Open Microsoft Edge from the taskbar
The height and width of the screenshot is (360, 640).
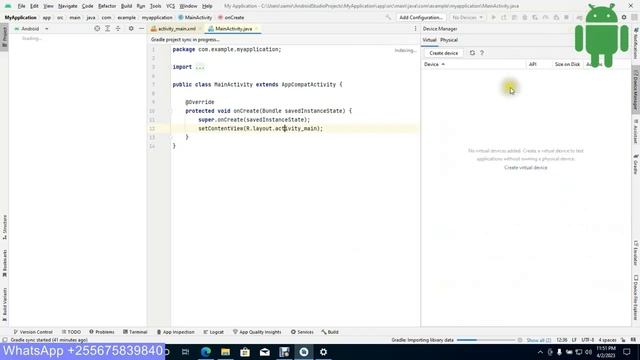click(206, 352)
